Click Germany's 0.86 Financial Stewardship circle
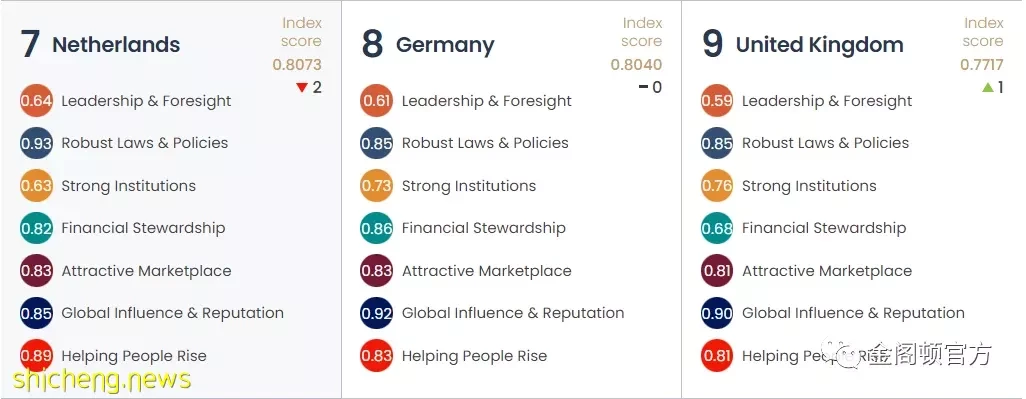The height and width of the screenshot is (399, 1026). [x=376, y=228]
